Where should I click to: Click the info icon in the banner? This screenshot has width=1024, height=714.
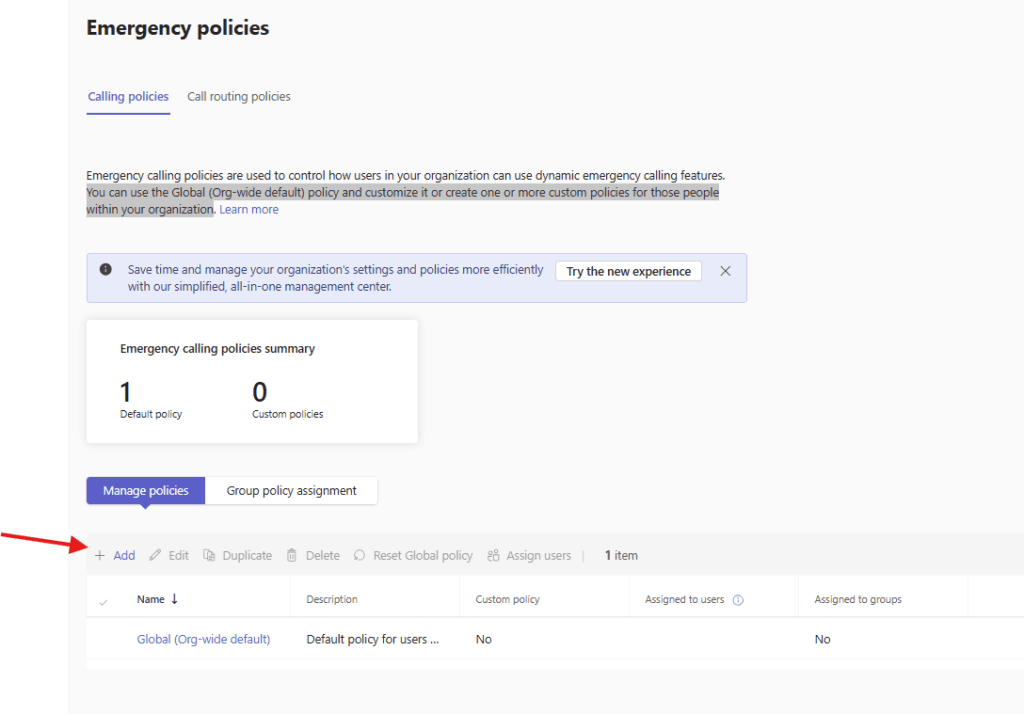point(106,270)
